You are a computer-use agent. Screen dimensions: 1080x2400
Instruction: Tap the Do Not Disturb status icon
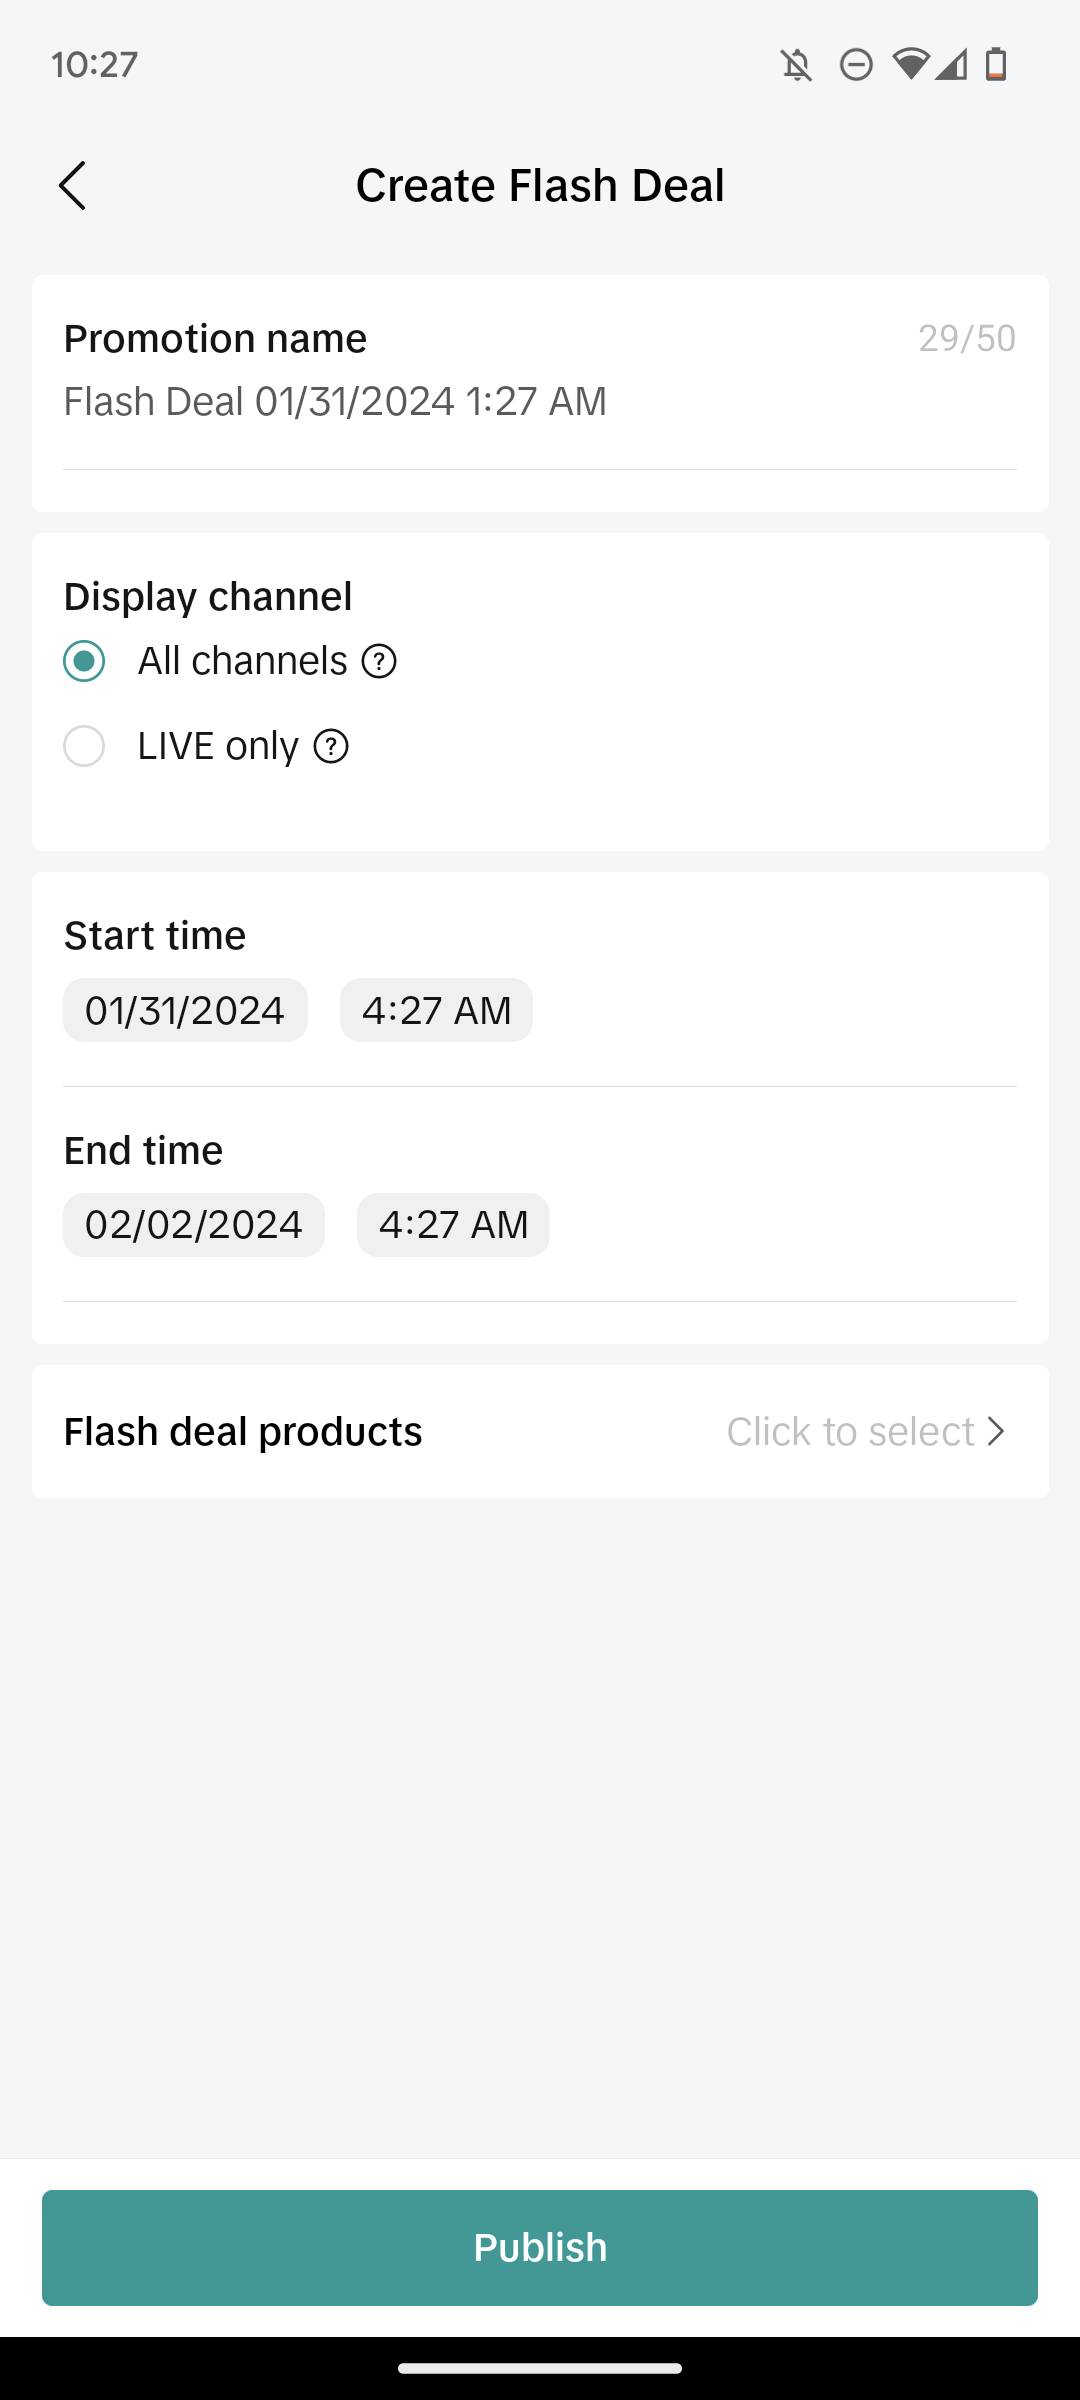856,66
